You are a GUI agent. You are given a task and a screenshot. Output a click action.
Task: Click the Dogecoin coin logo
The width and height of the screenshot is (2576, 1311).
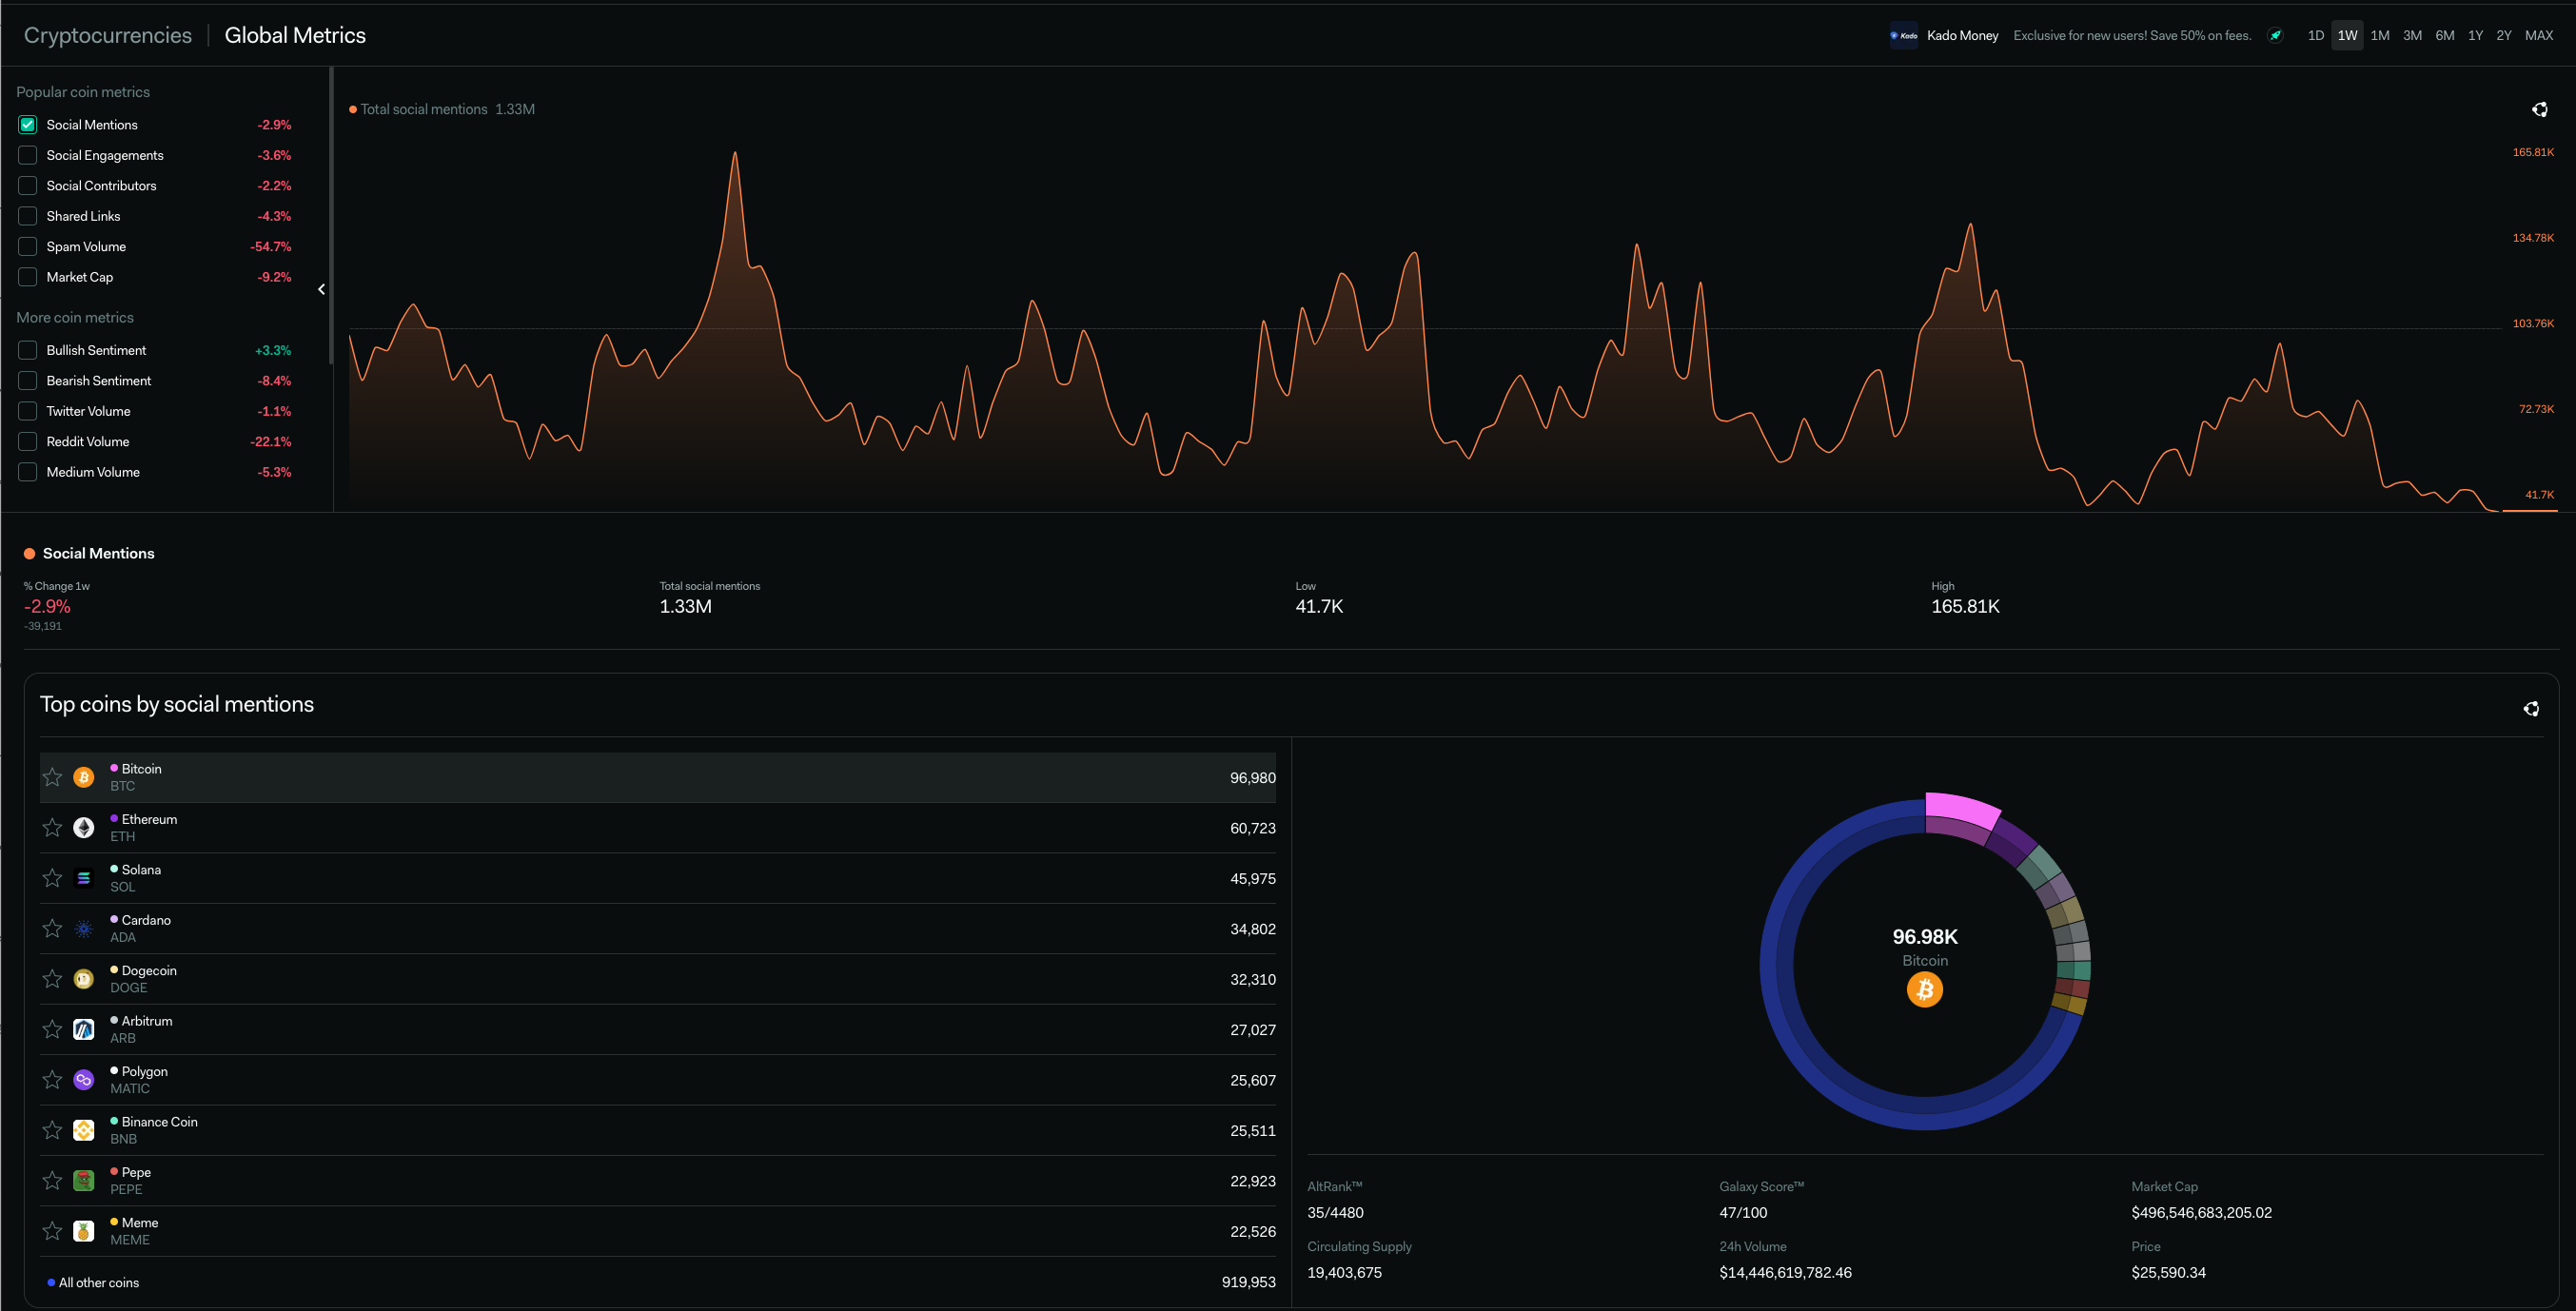click(x=84, y=979)
